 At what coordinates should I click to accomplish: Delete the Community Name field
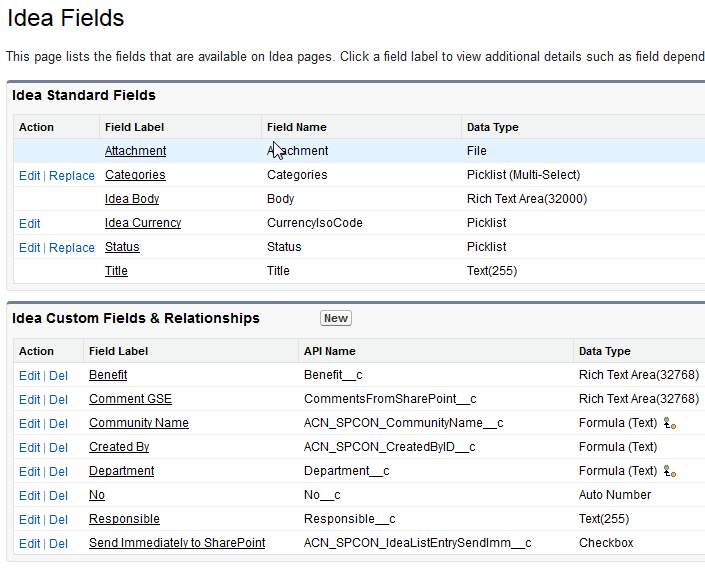point(59,424)
